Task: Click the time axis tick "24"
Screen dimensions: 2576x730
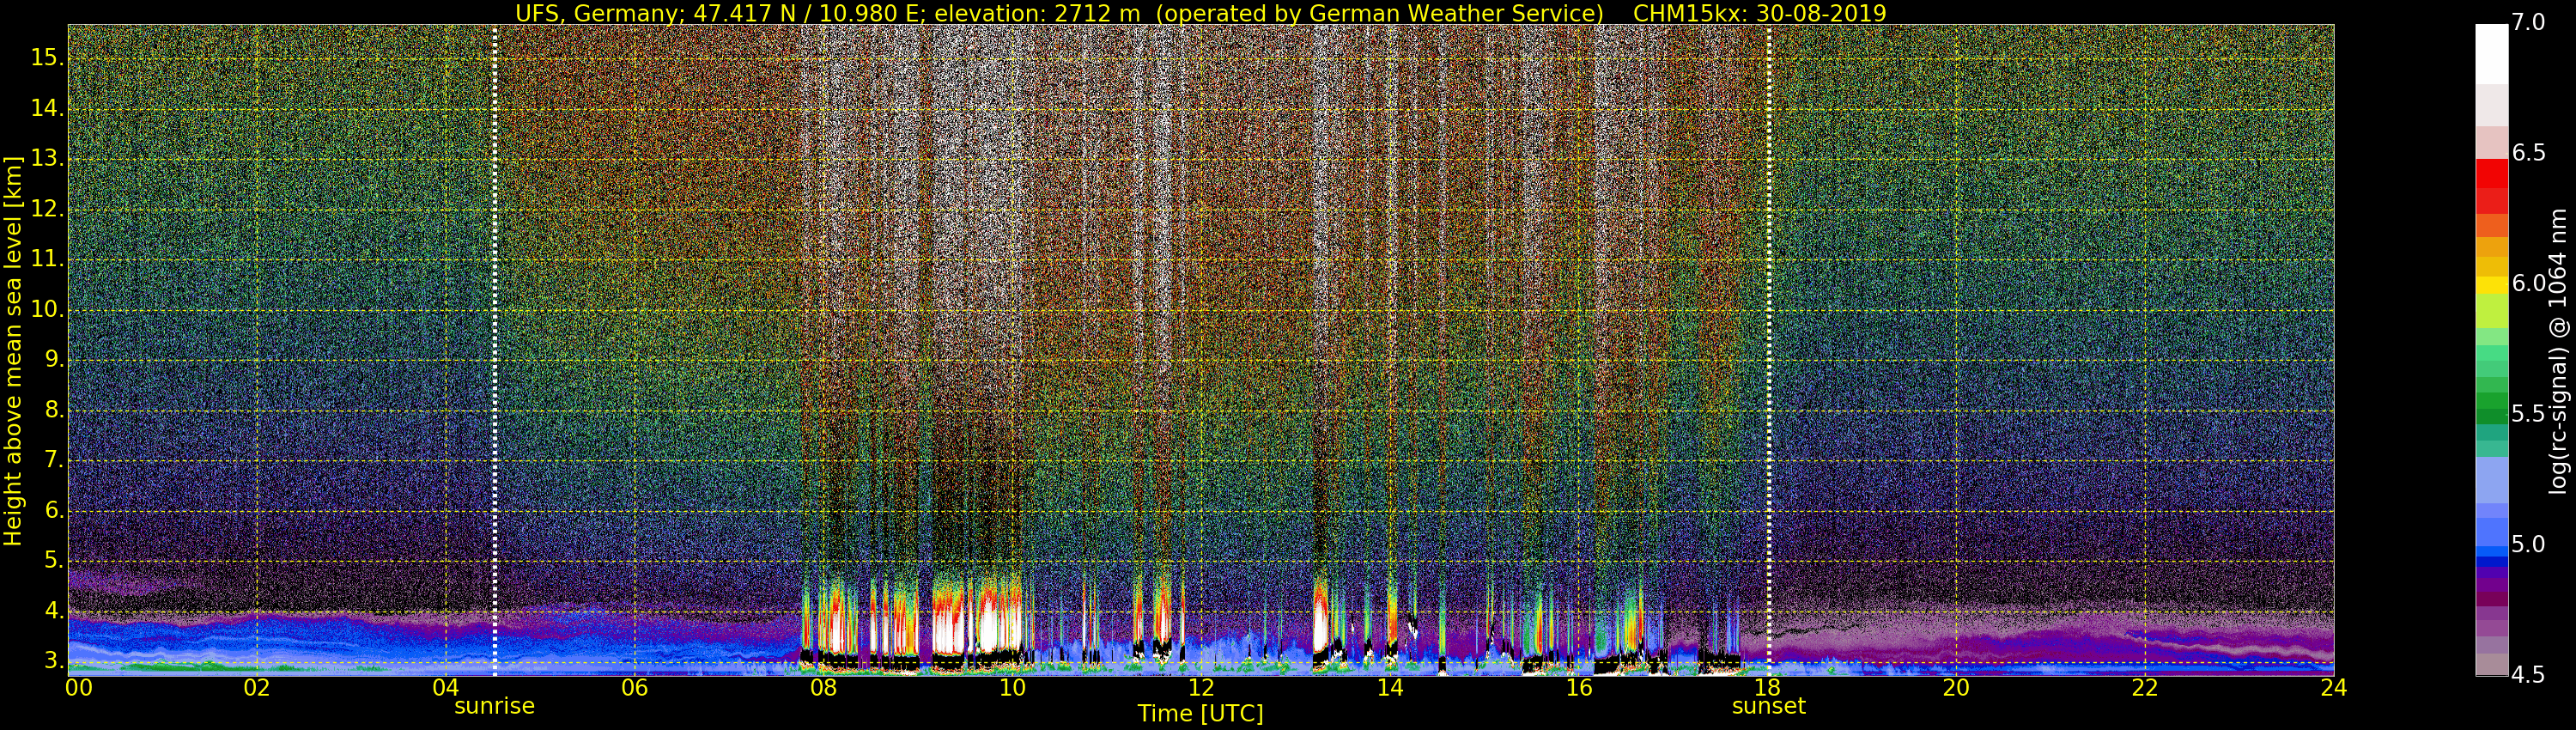Action: 2334,688
